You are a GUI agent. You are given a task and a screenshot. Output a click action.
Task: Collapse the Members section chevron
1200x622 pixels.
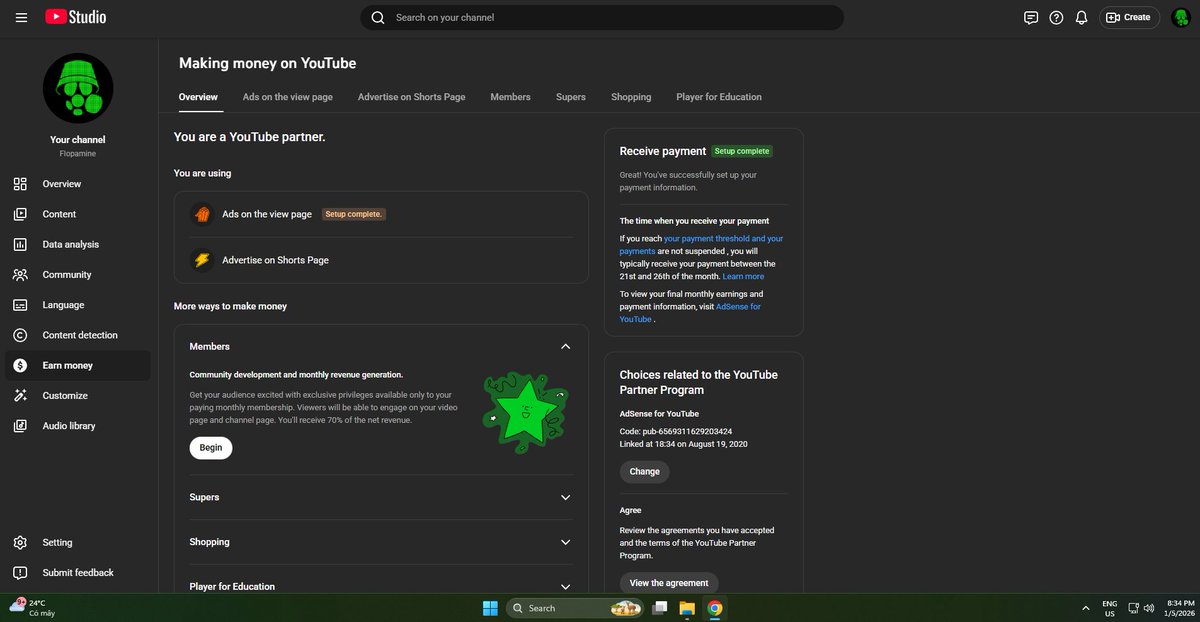coord(565,347)
